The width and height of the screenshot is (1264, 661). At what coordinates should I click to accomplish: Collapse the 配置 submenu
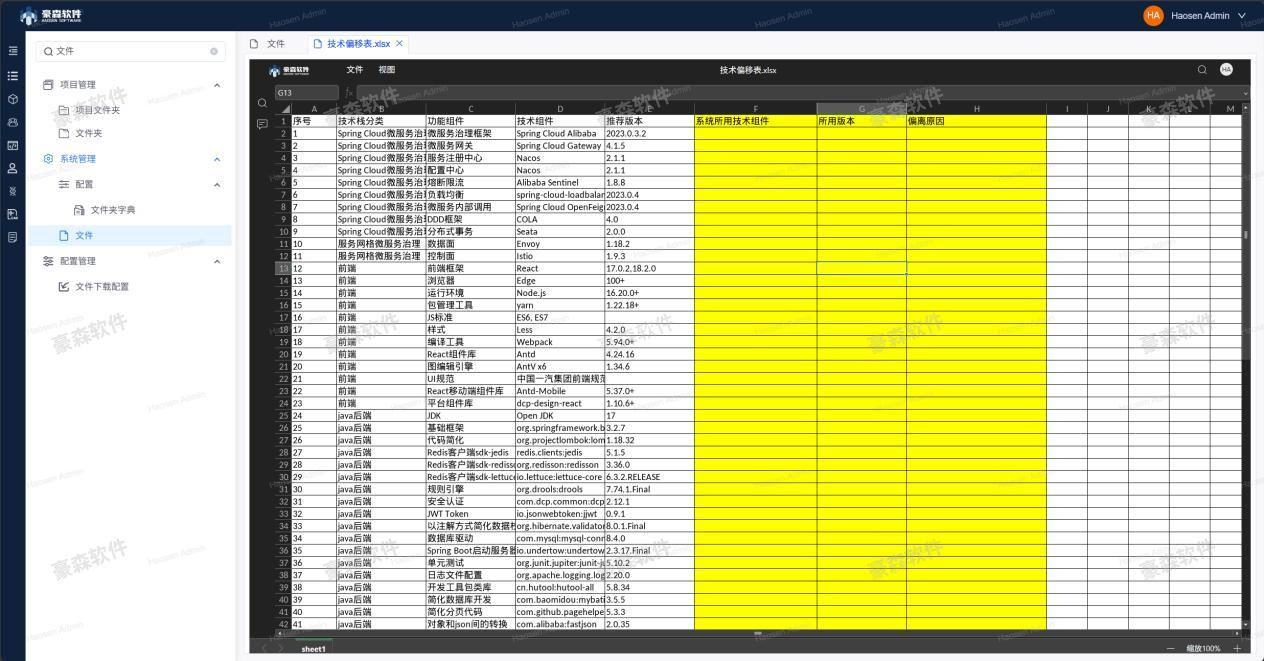[217, 185]
